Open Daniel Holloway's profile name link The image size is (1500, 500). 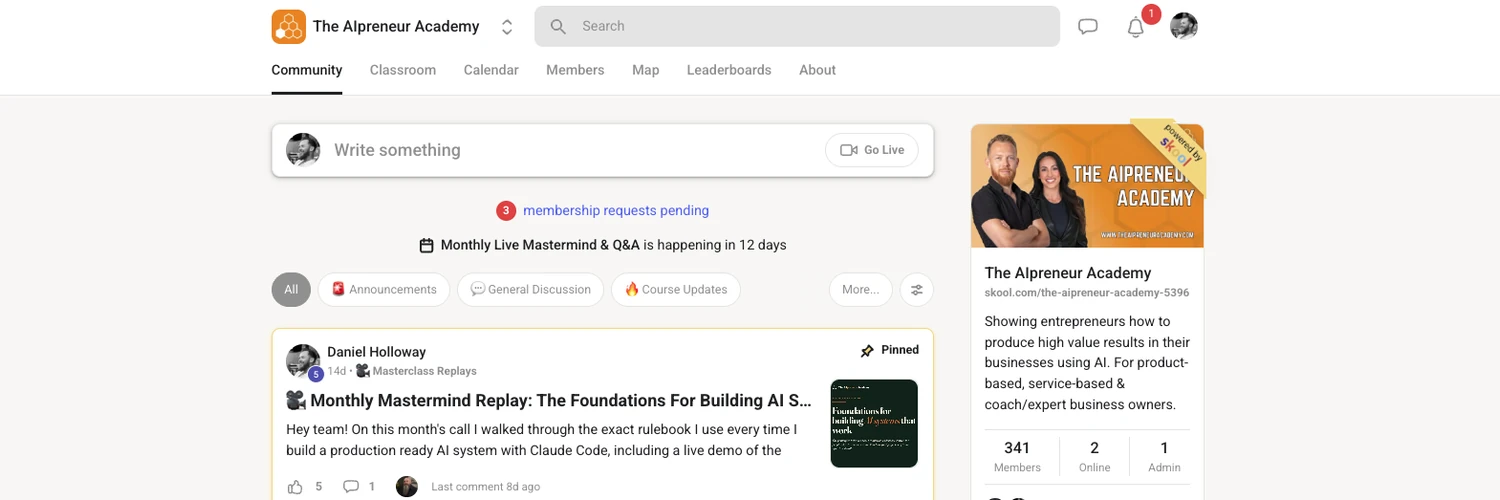pyautogui.click(x=377, y=352)
